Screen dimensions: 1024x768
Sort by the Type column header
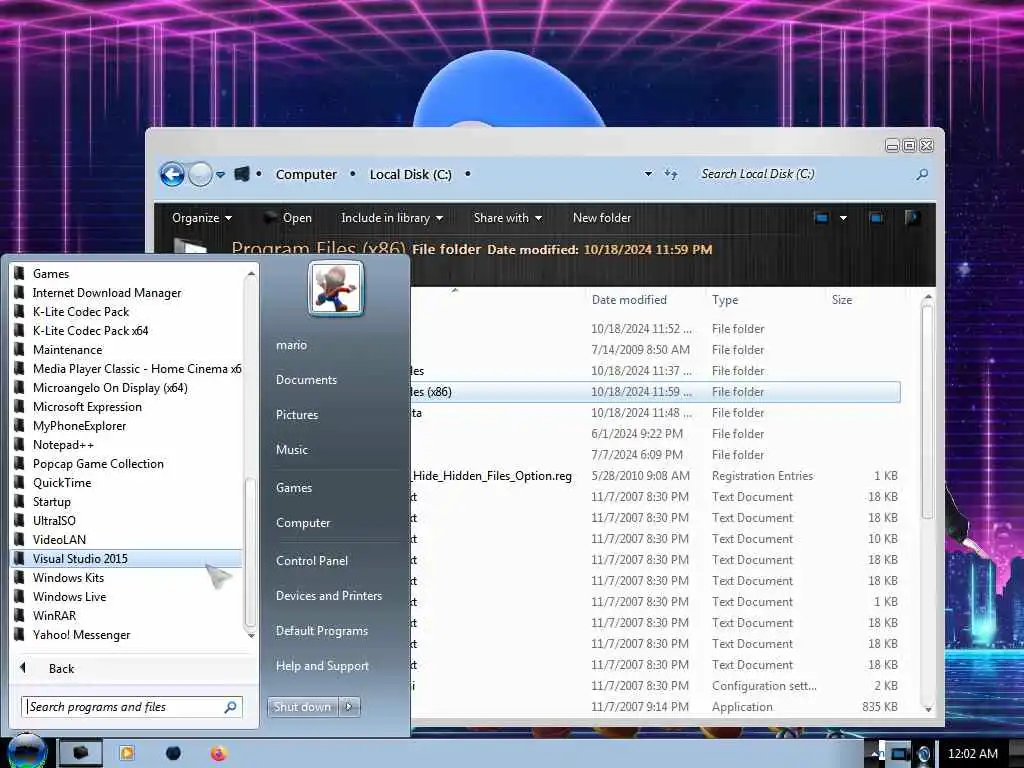pos(725,300)
